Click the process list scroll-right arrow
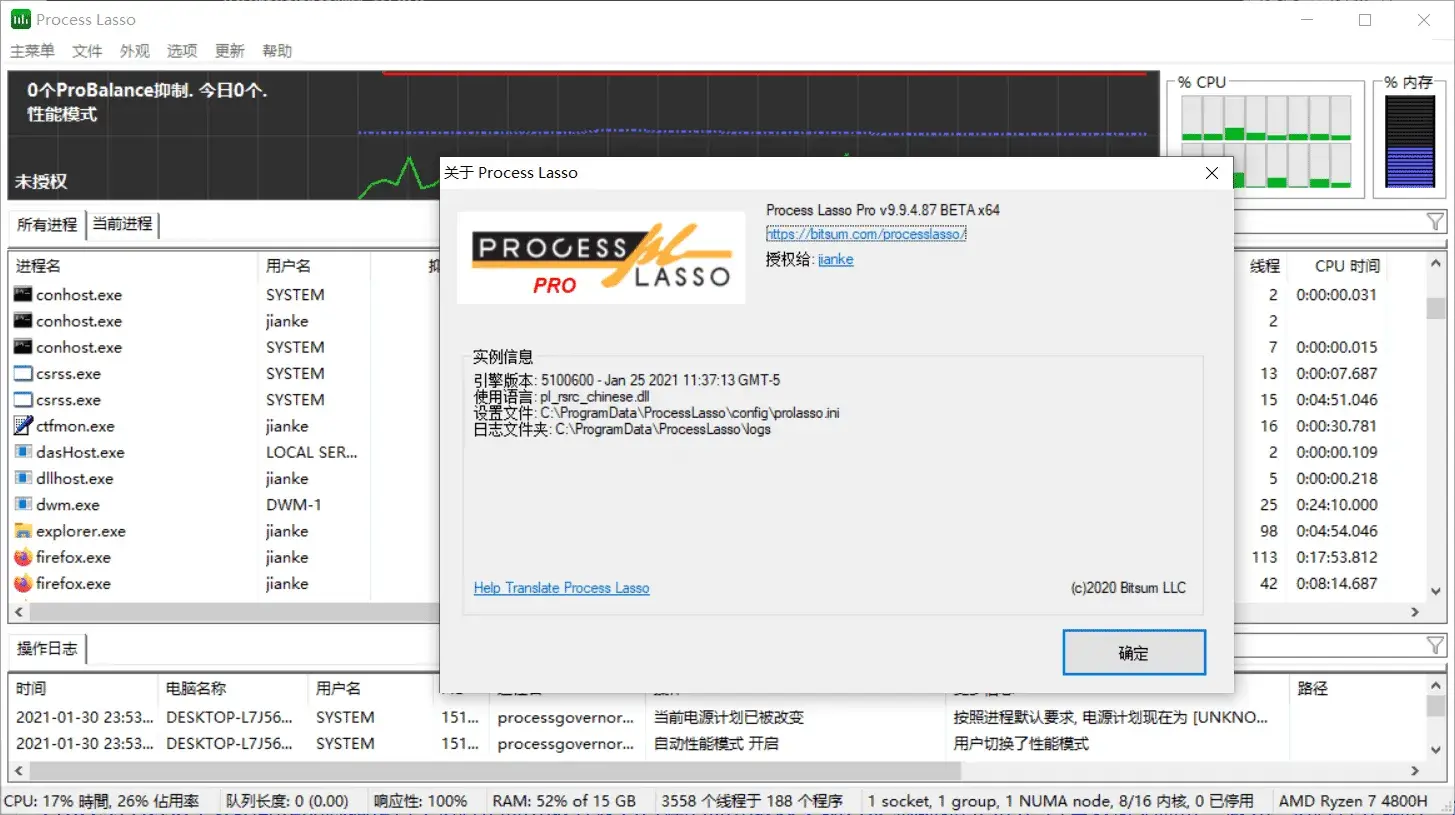This screenshot has width=1455, height=815. pyautogui.click(x=1415, y=612)
